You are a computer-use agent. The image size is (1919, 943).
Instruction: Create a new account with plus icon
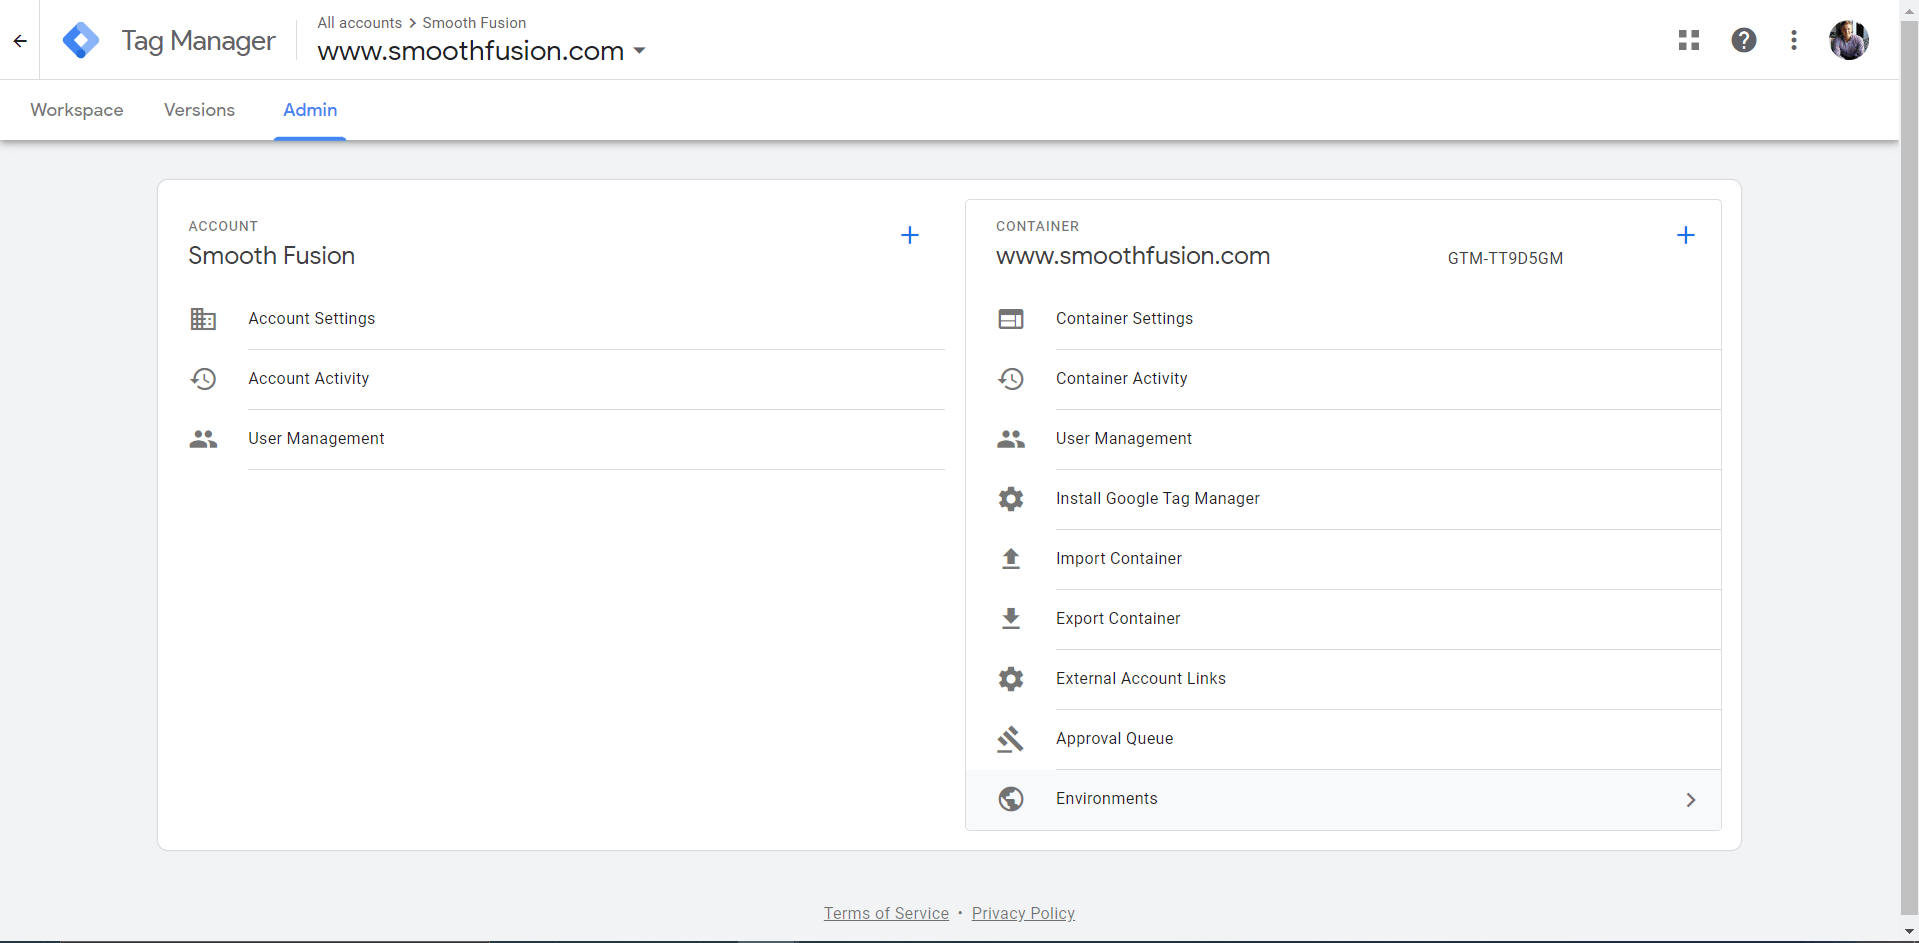pyautogui.click(x=910, y=235)
